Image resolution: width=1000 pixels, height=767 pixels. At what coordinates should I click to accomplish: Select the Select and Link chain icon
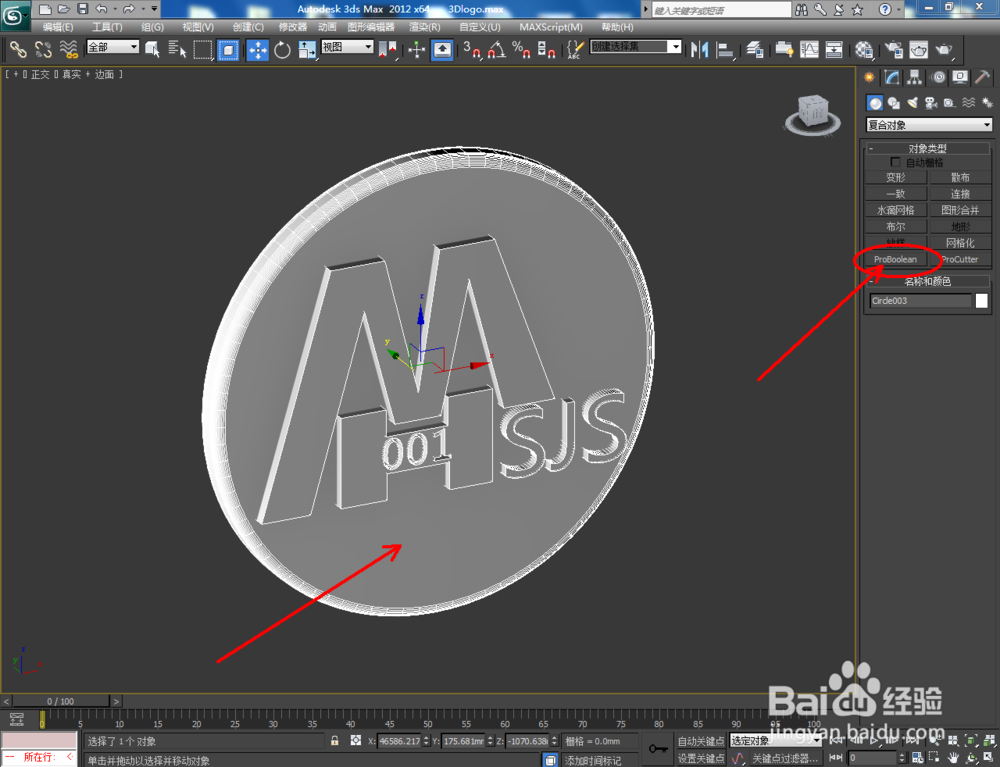pos(18,50)
